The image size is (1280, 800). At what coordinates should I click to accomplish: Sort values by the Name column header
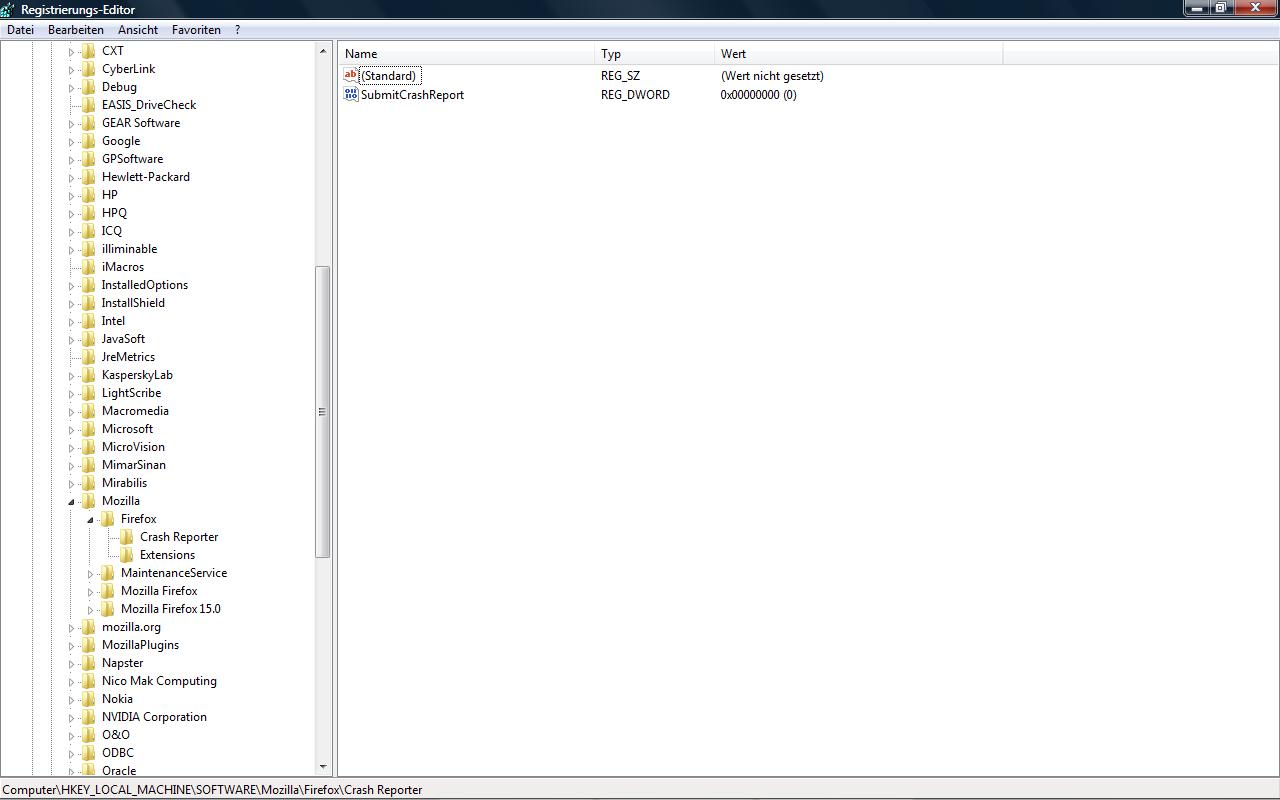coord(467,54)
